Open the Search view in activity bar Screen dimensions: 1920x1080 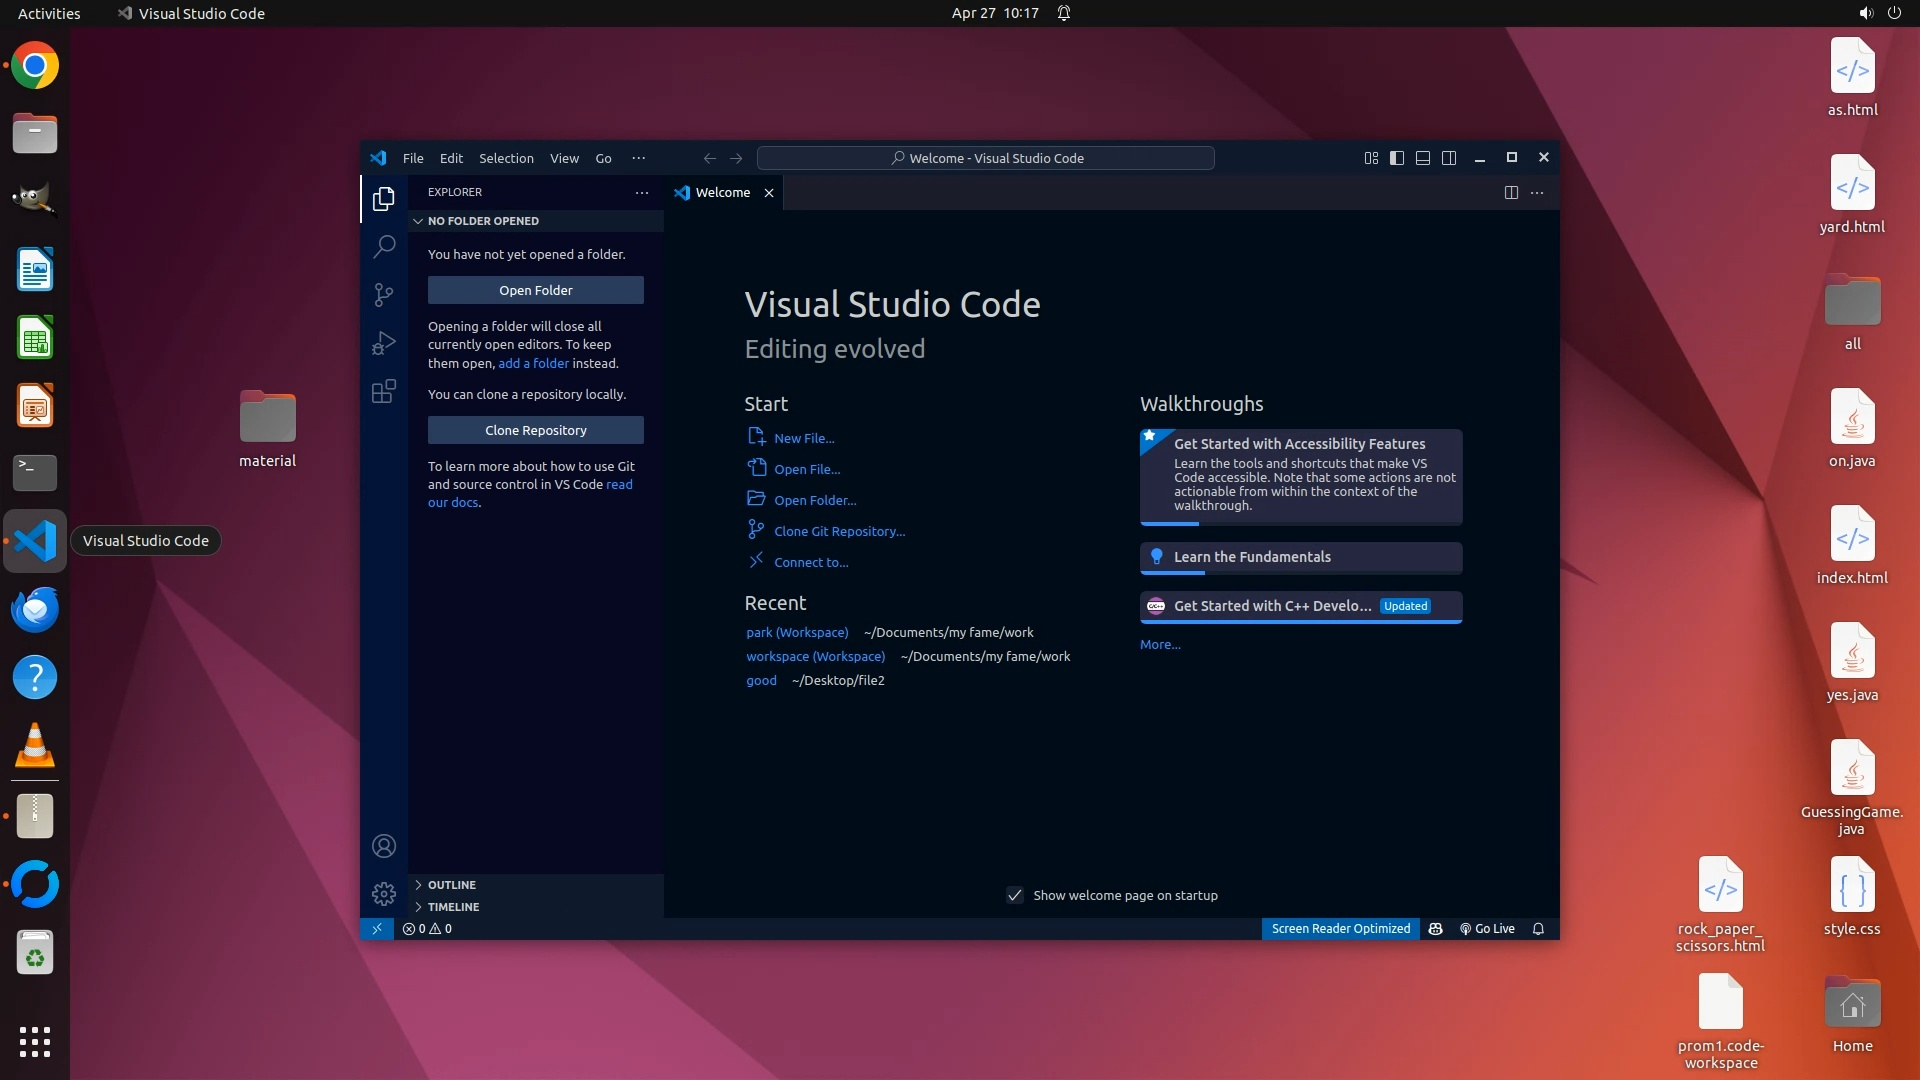pos(384,246)
